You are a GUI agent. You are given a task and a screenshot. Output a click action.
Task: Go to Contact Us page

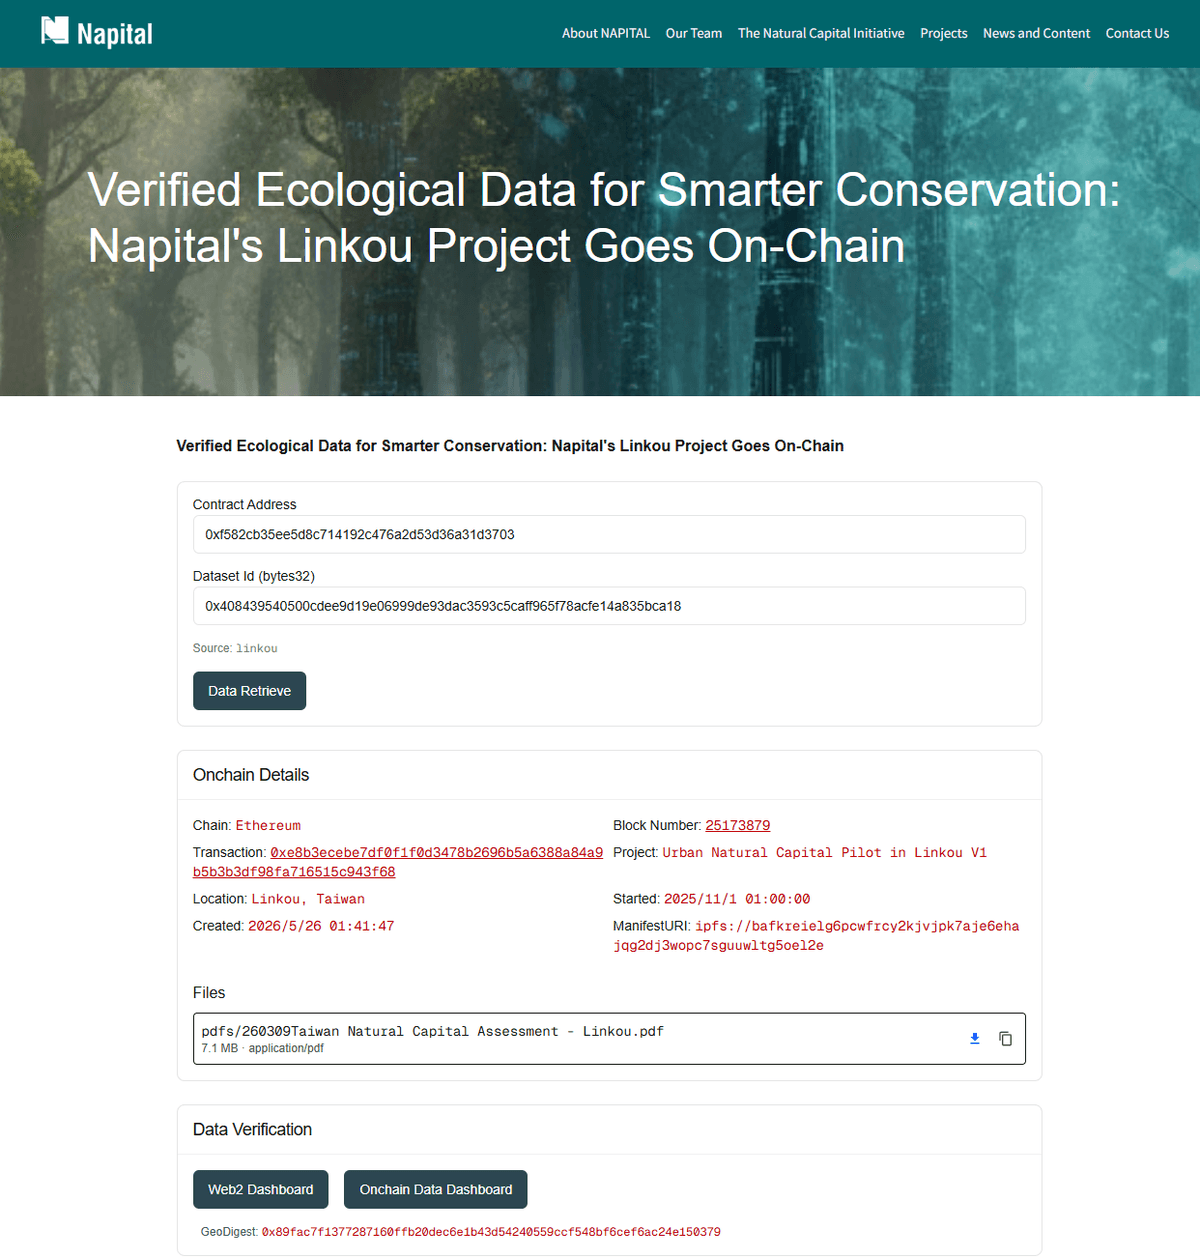point(1137,33)
